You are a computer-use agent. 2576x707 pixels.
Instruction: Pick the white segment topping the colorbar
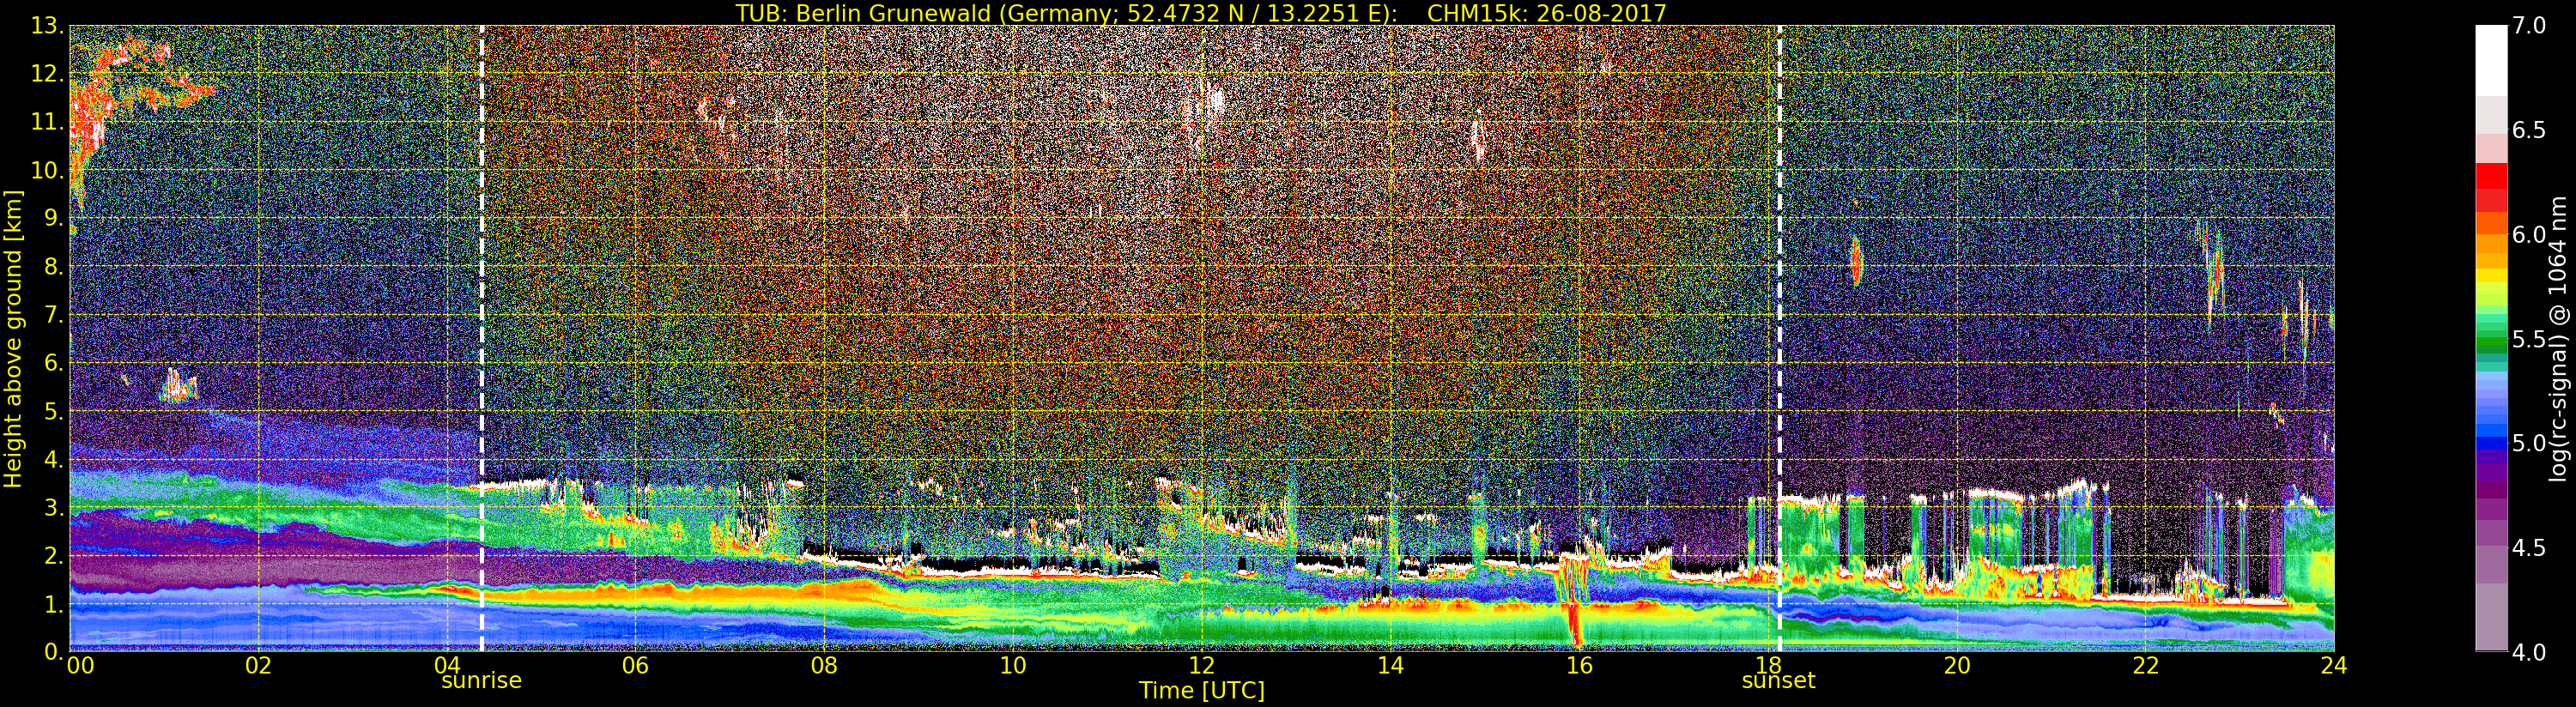click(2491, 60)
